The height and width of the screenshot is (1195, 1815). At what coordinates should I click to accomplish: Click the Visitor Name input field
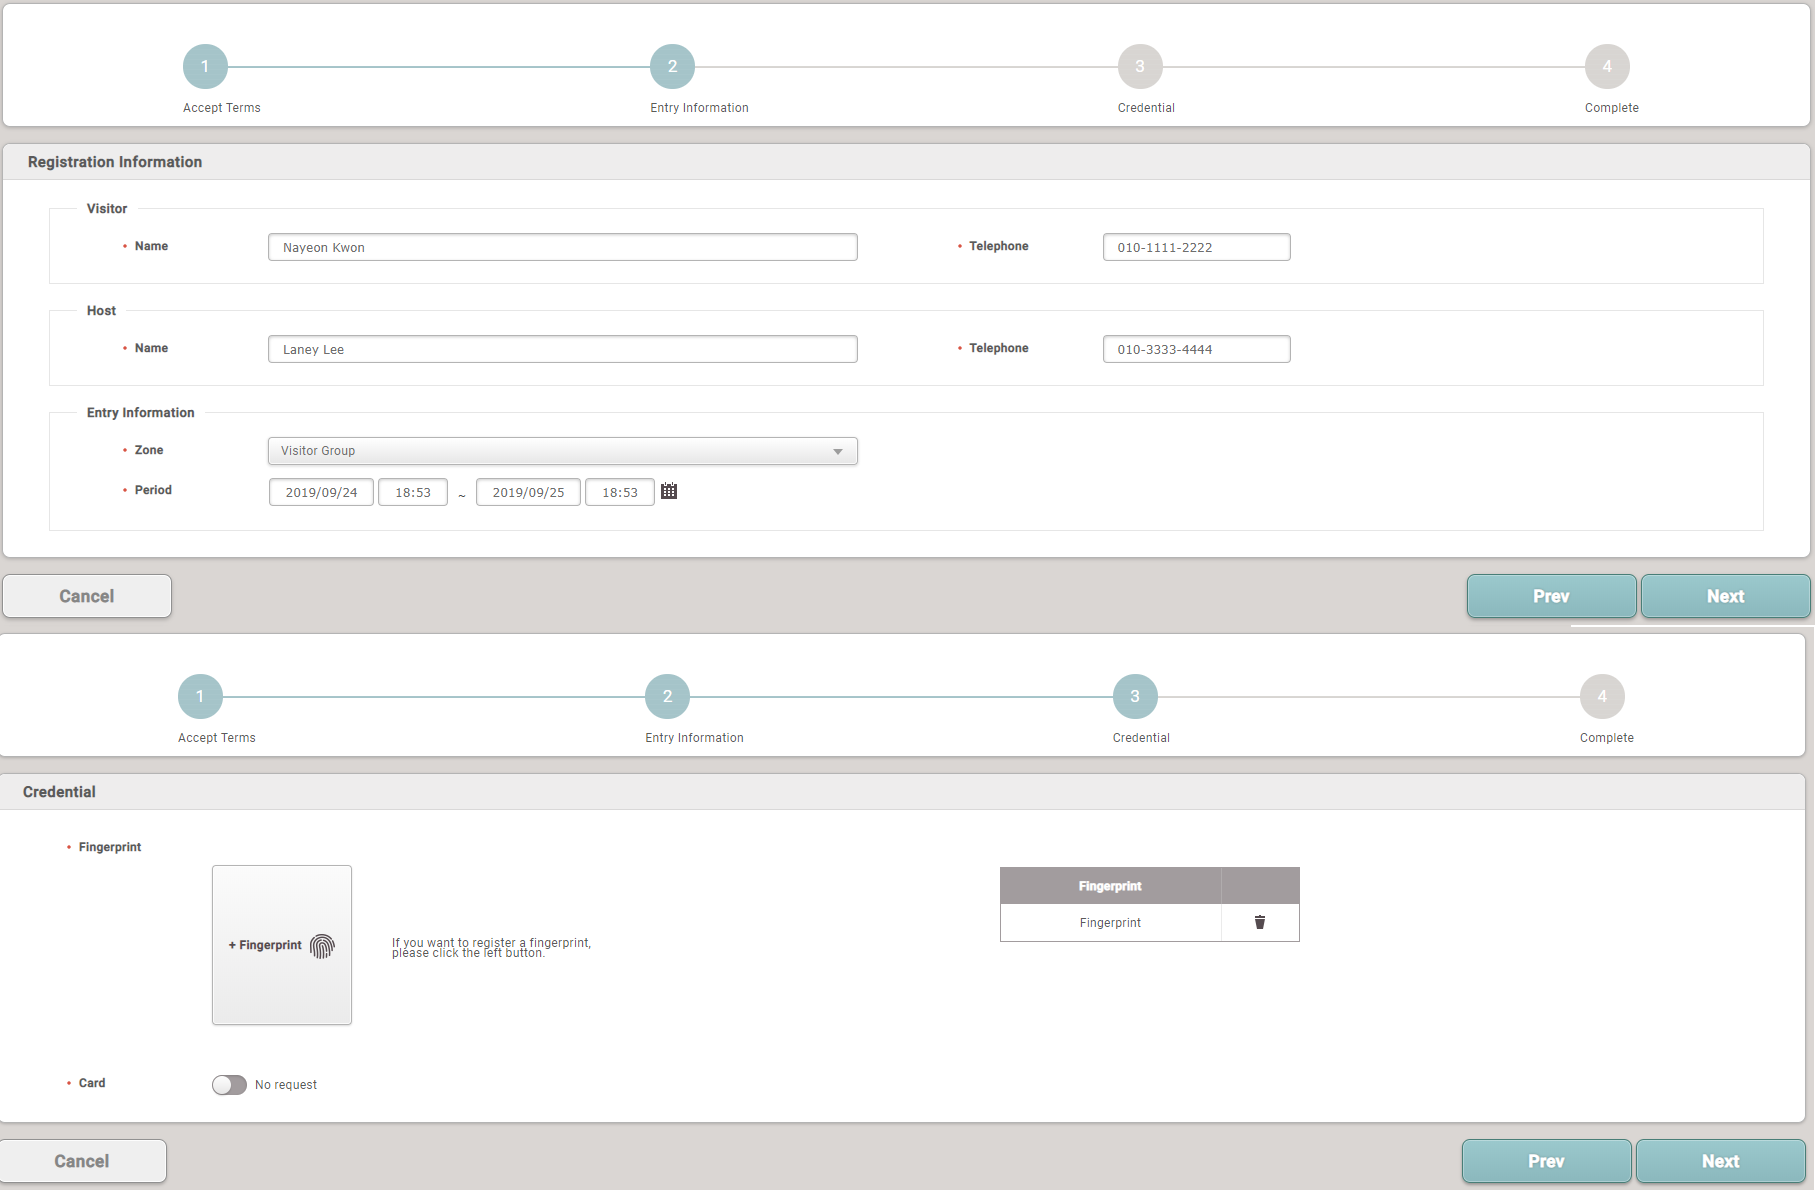coord(562,247)
